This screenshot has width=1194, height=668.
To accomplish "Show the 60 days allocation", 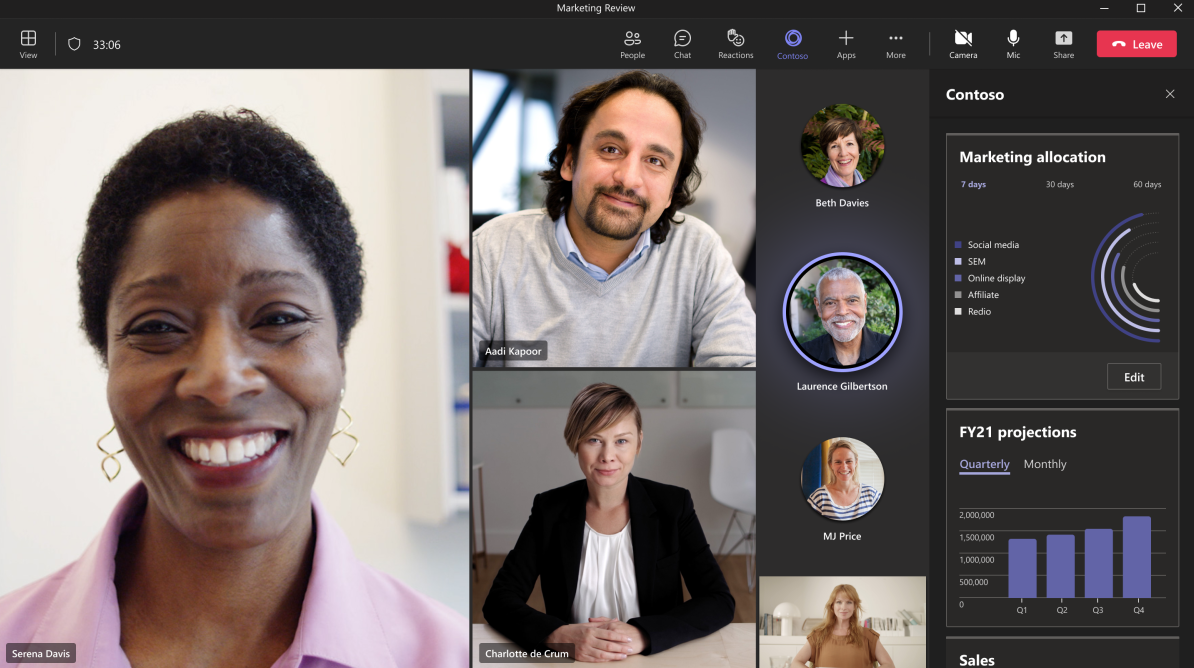I will [x=1146, y=184].
